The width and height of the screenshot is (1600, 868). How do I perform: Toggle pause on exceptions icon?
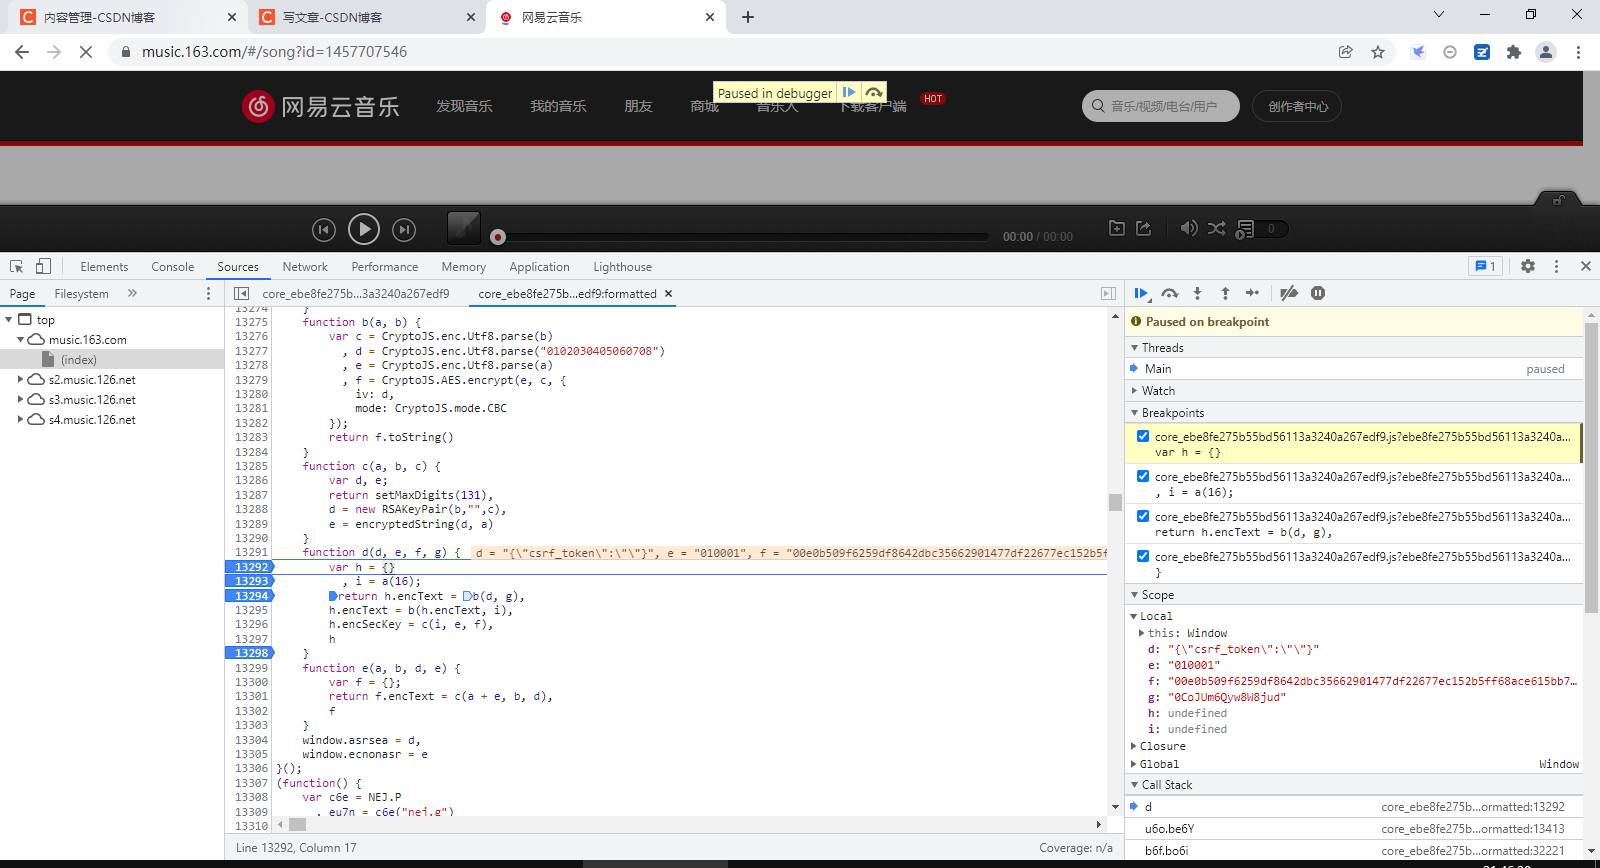(x=1318, y=293)
